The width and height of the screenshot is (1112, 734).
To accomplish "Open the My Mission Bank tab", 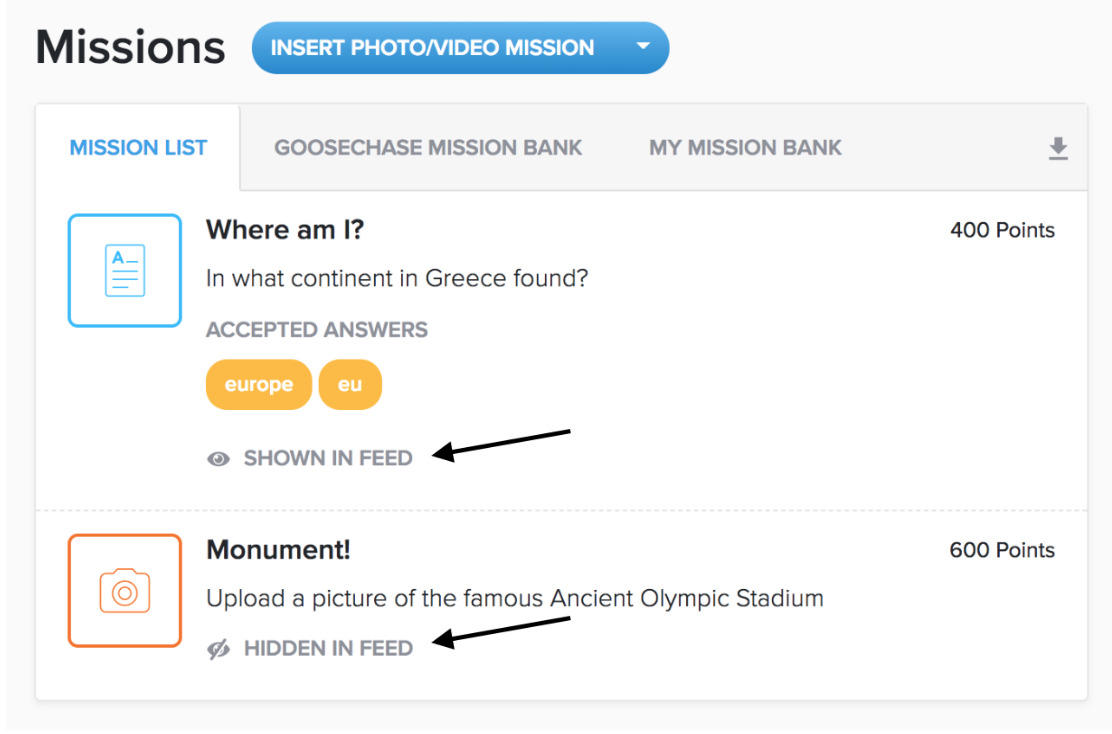I will click(x=745, y=148).
